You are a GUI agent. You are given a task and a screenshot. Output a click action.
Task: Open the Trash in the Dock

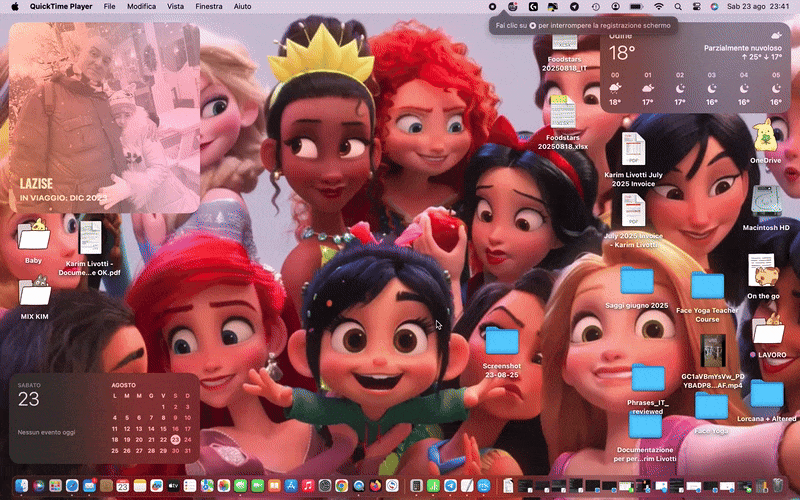pos(778,485)
